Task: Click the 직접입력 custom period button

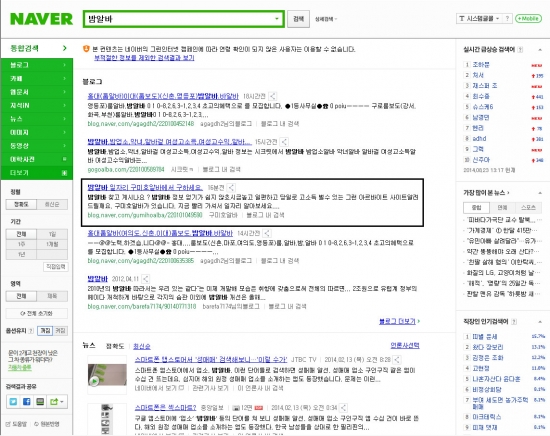Action: click(56, 267)
